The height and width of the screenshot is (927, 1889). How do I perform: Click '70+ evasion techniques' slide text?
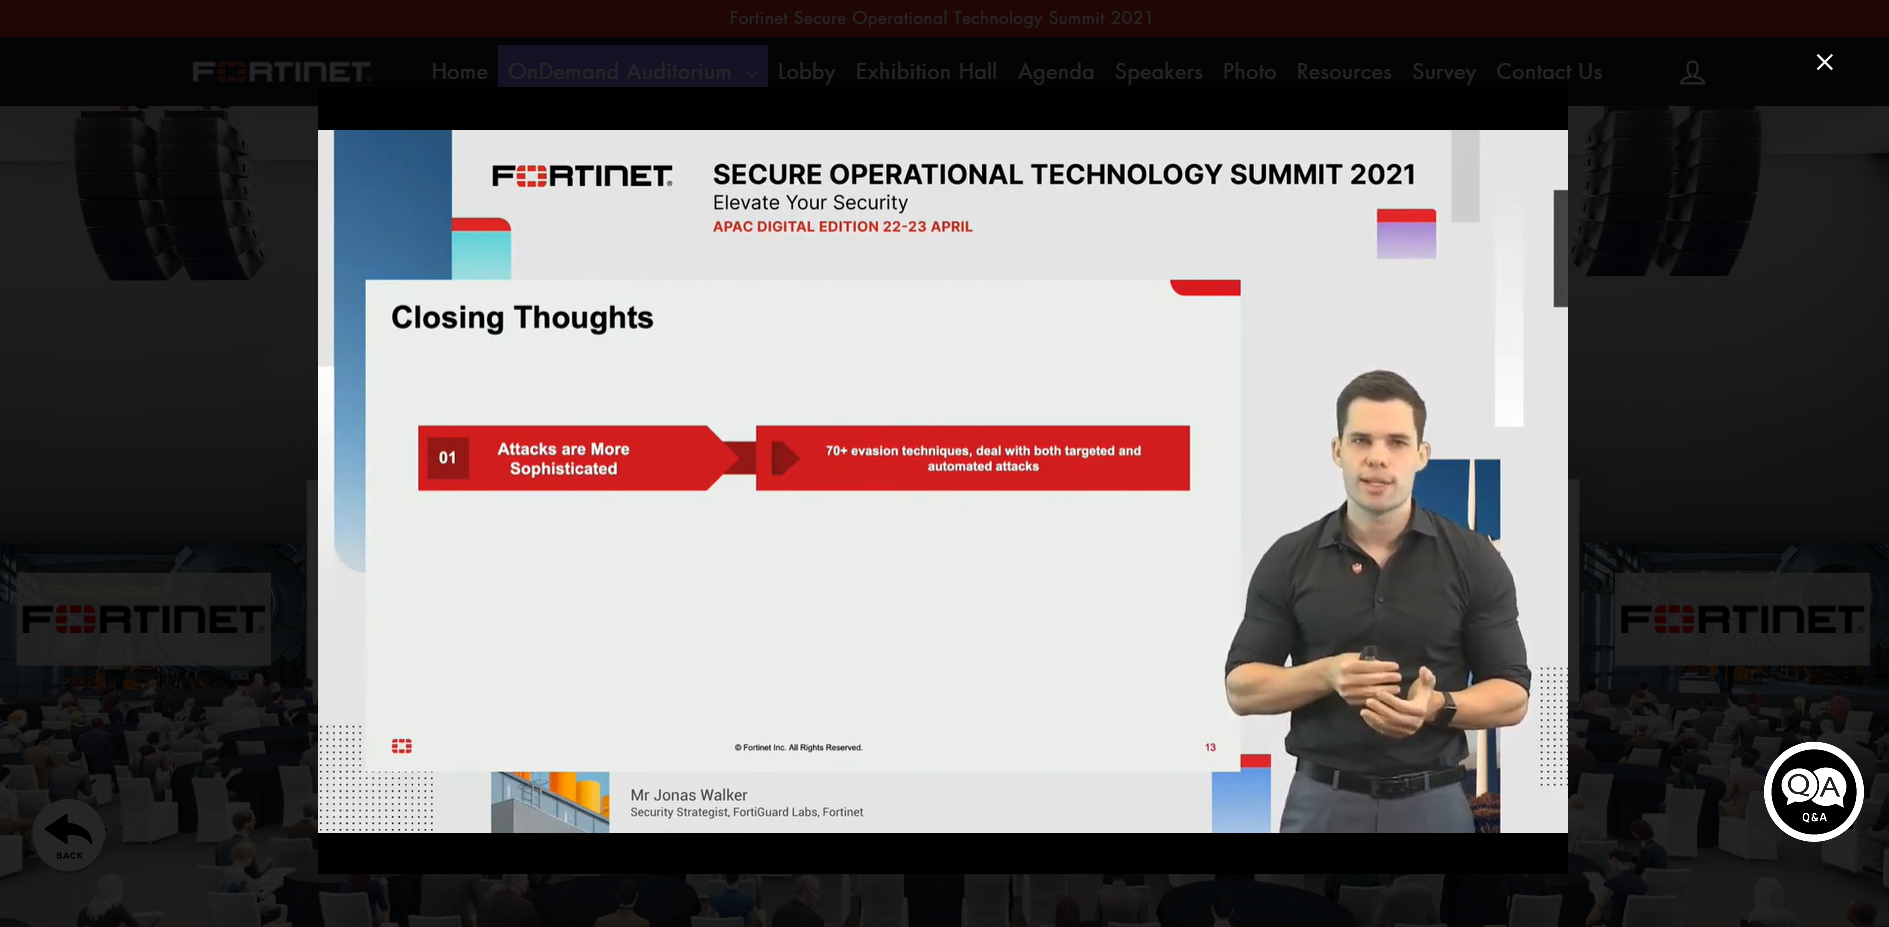coord(983,458)
